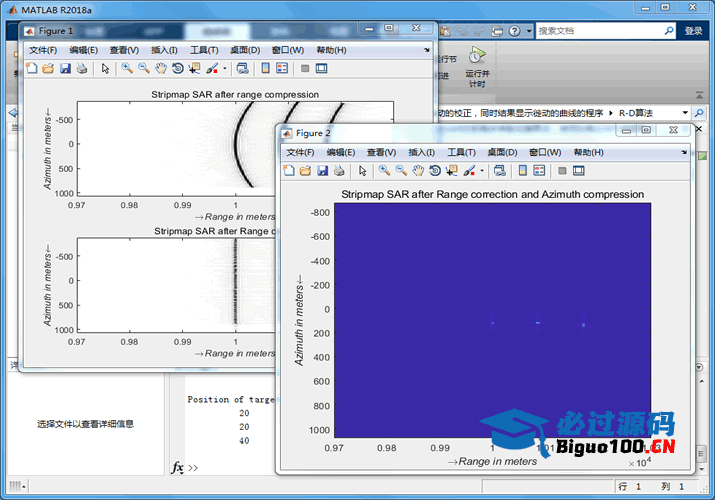Insert Colorbar in Figure 1

pos(265,68)
